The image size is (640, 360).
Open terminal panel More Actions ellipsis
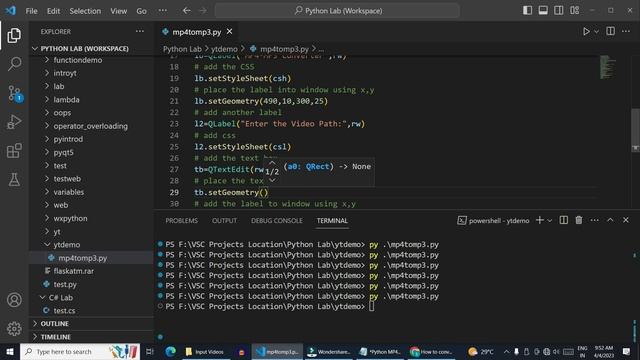point(594,220)
